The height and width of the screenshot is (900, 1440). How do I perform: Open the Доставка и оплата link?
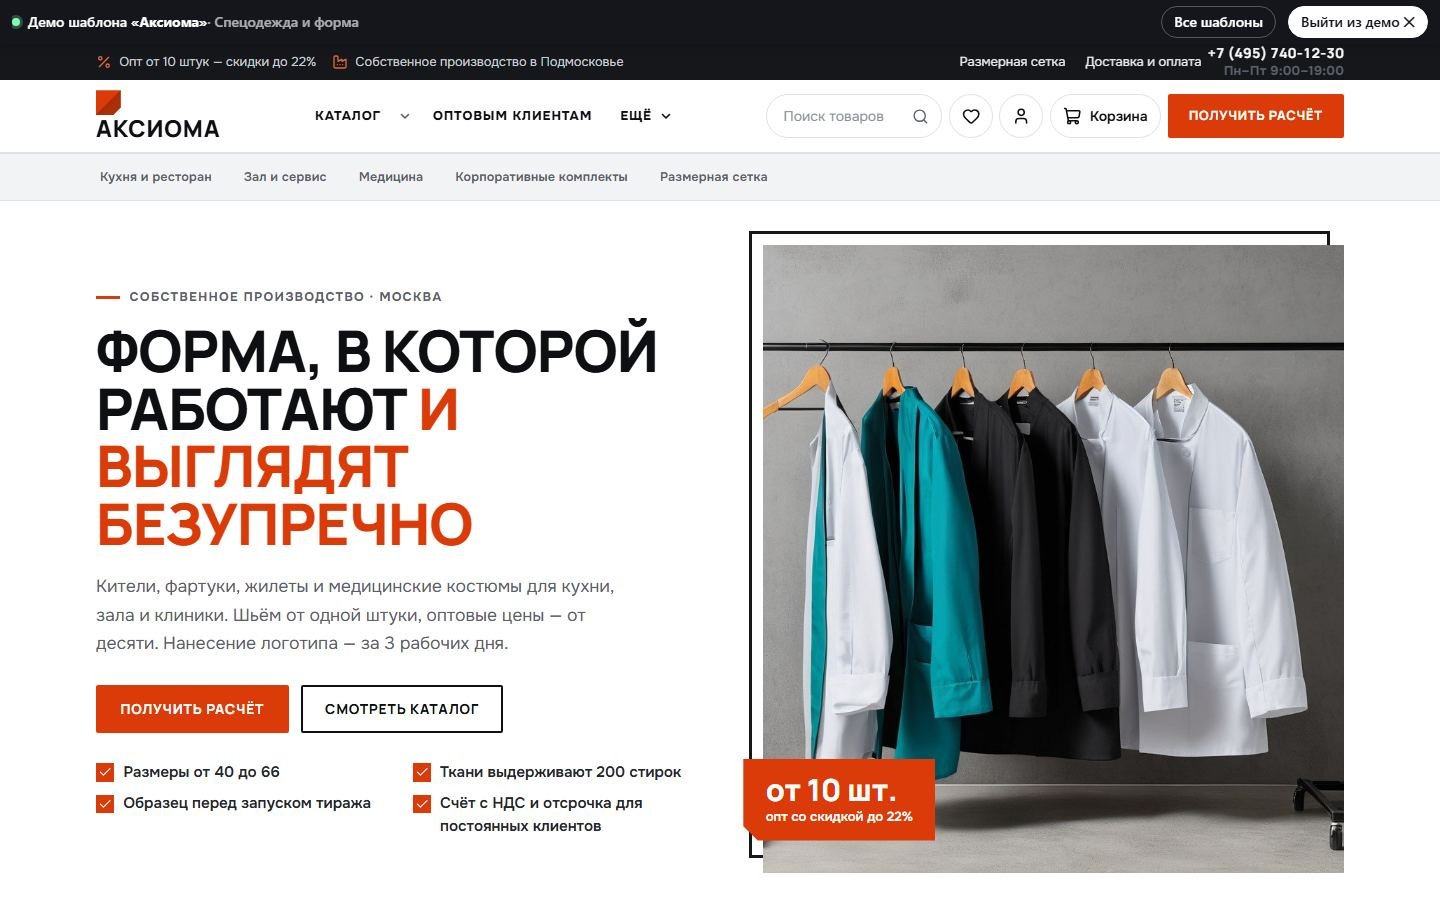[1143, 62]
